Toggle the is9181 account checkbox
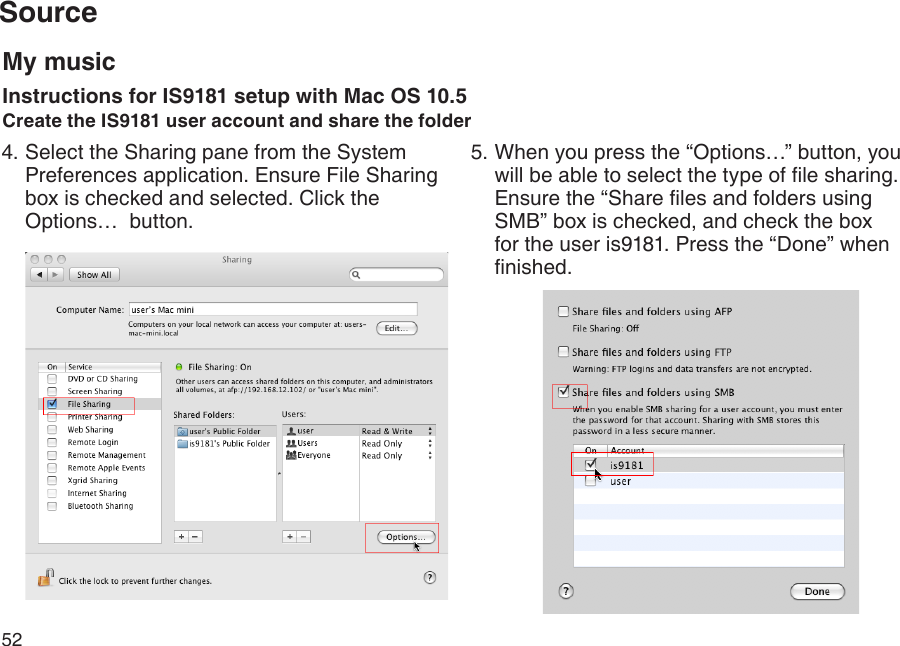Viewport: 900px width, 646px height. click(x=591, y=465)
